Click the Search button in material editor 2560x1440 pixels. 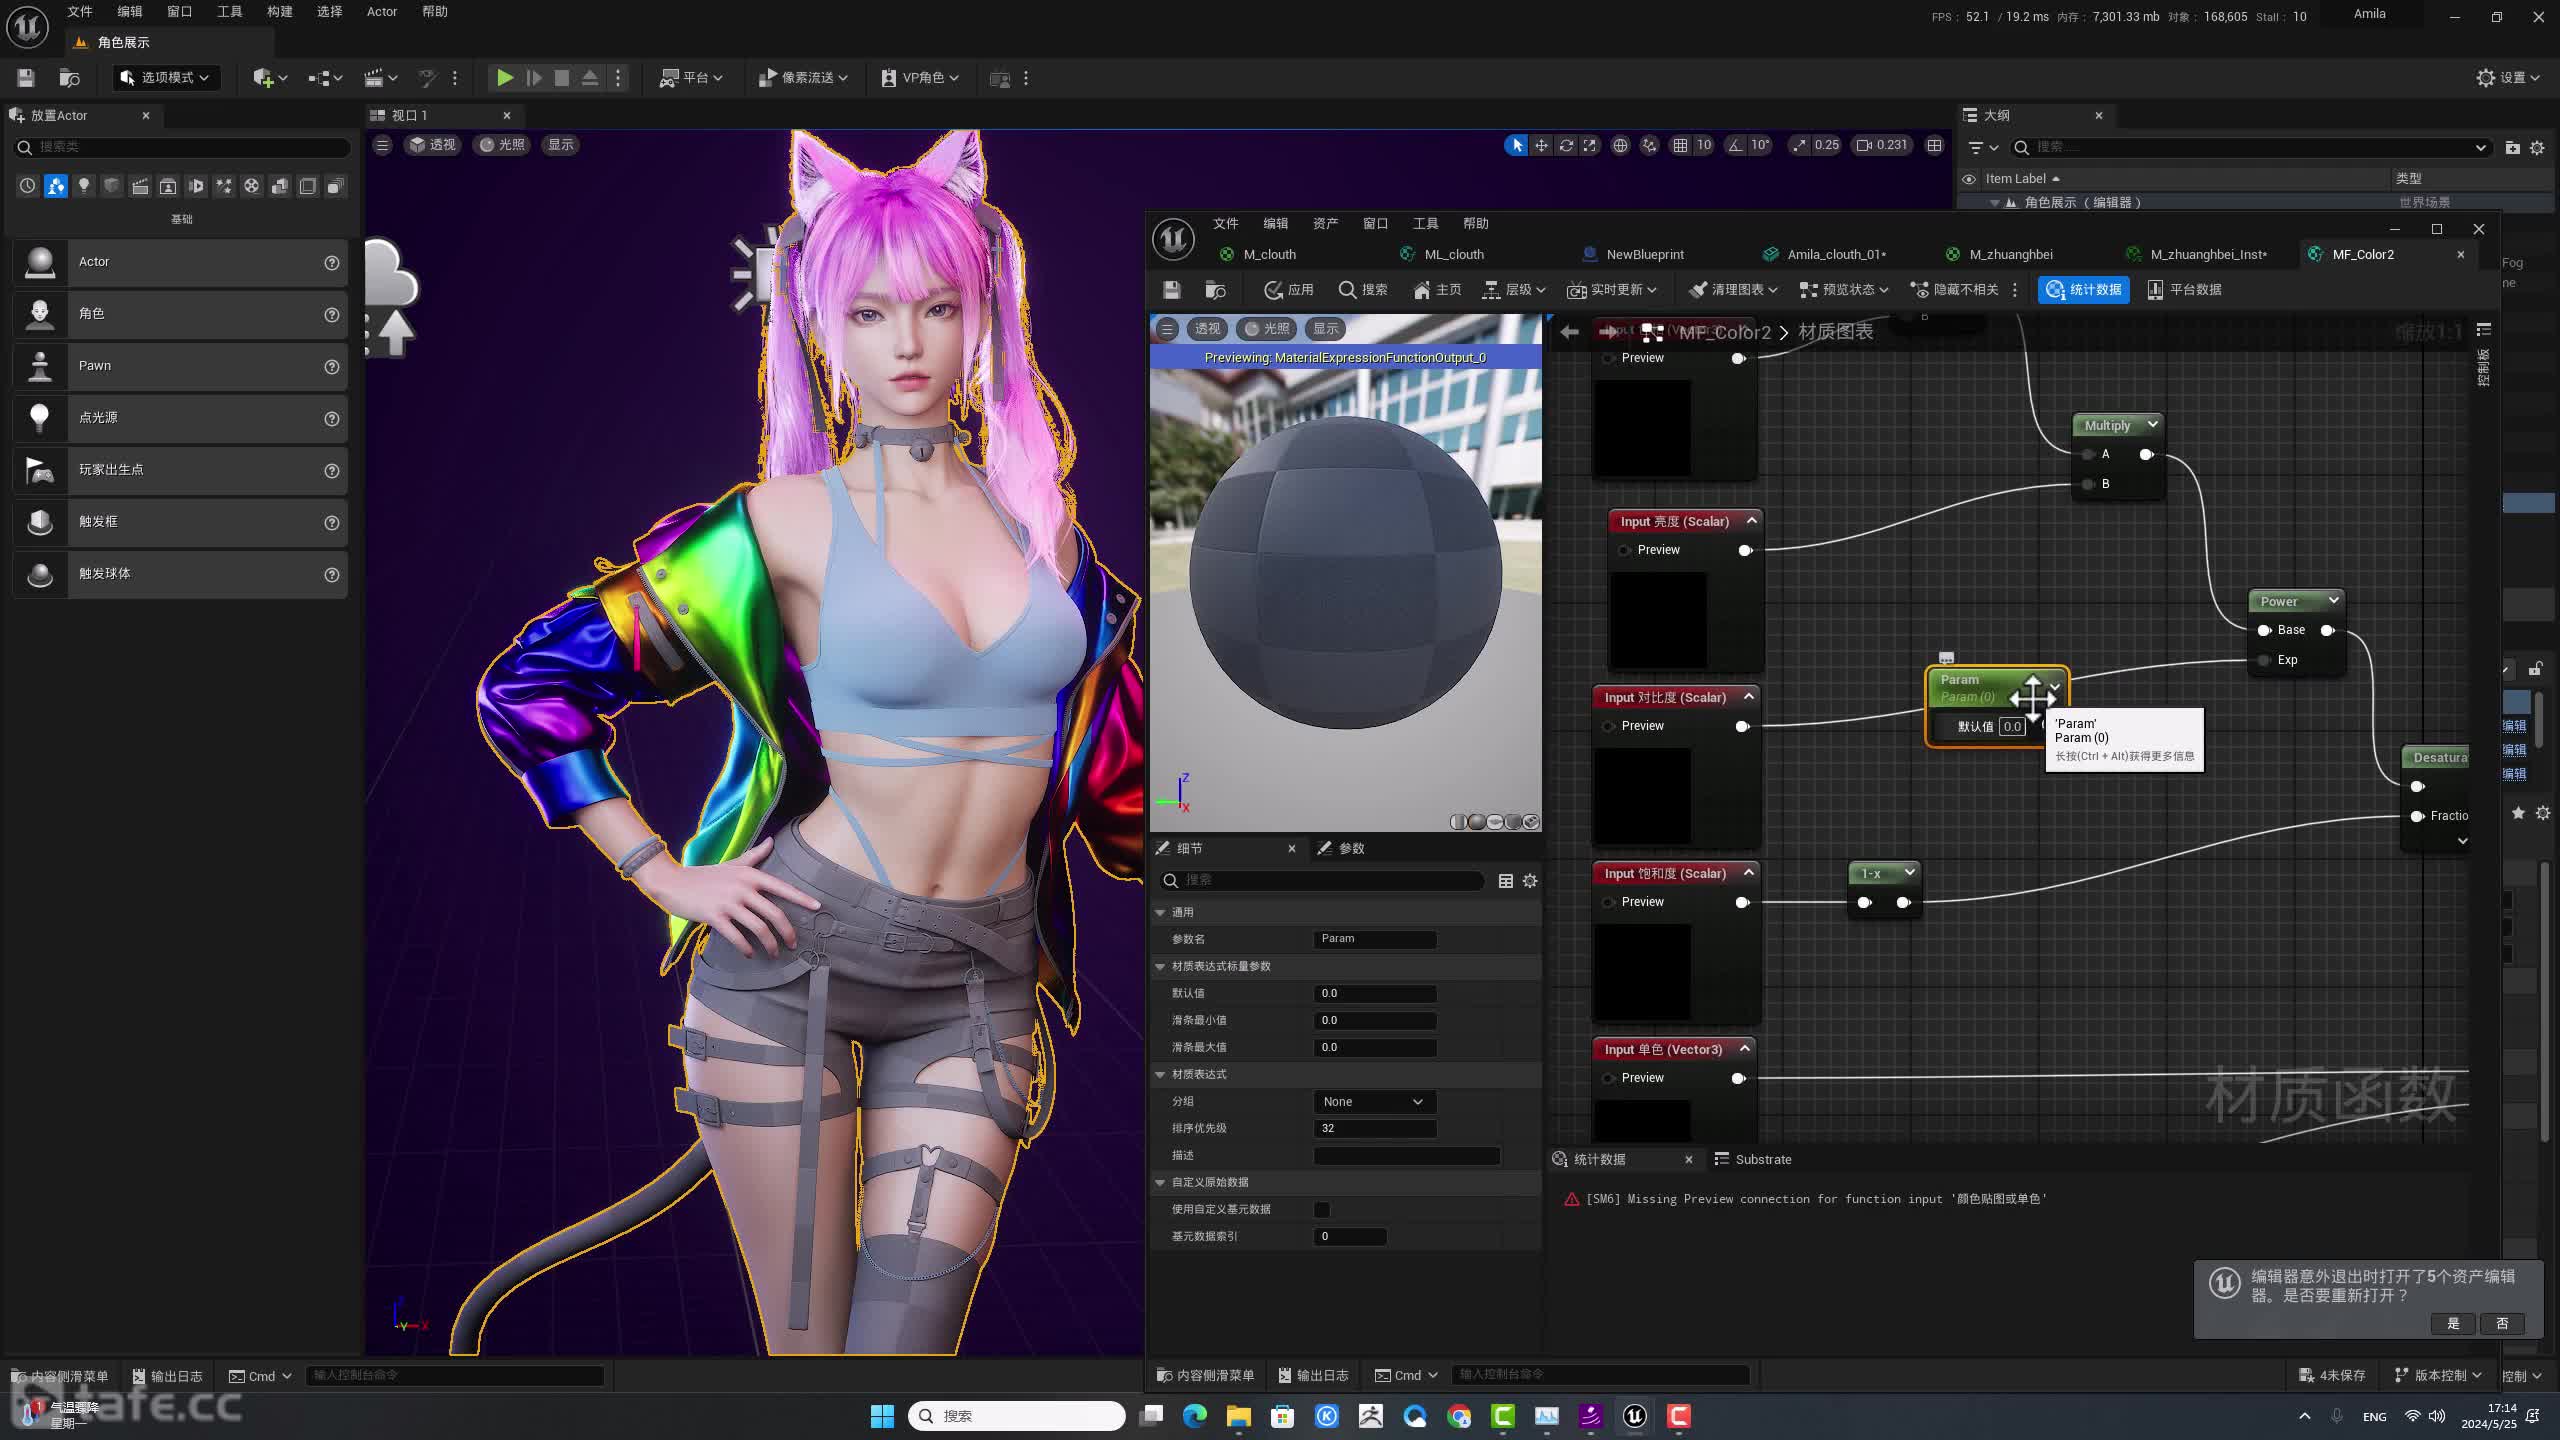tap(1363, 290)
